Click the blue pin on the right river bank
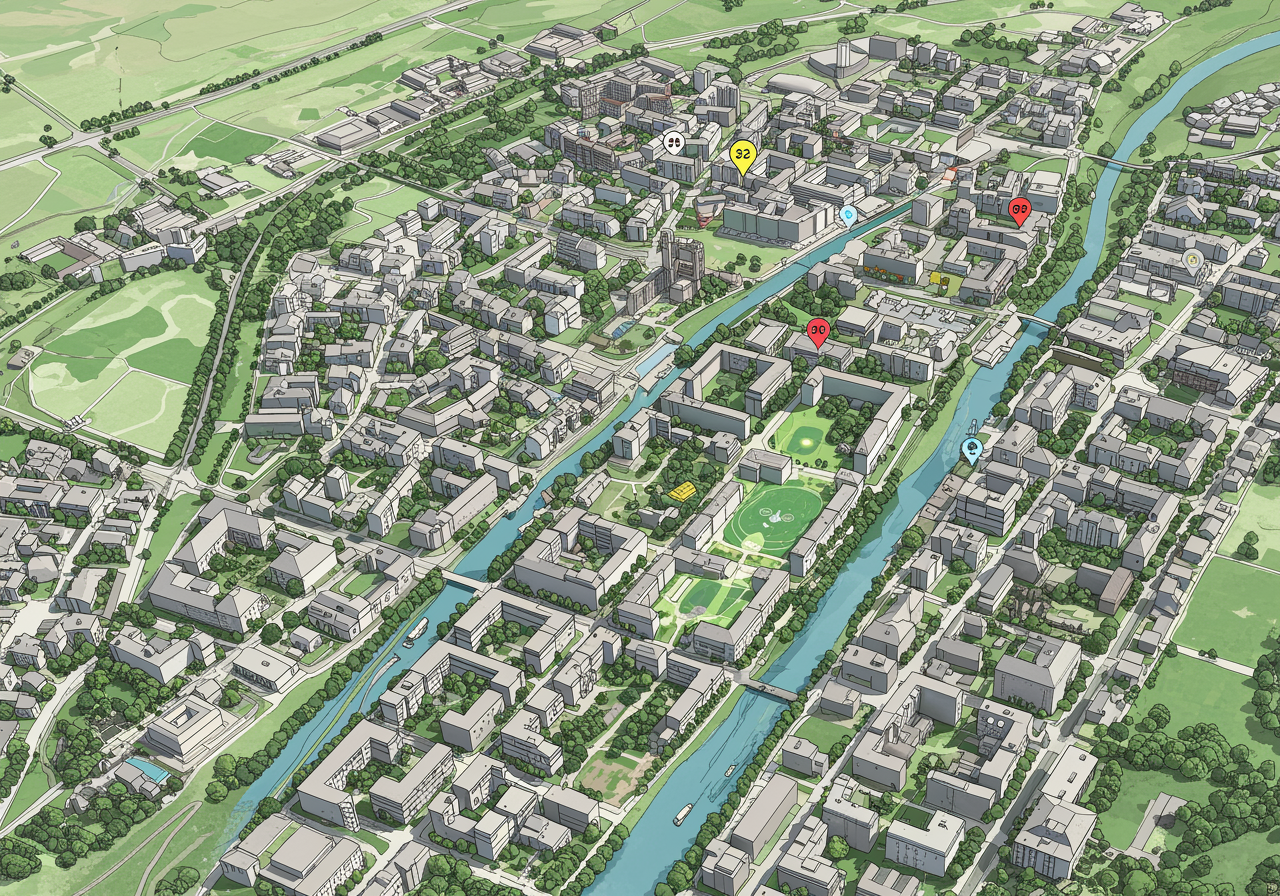Image resolution: width=1280 pixels, height=896 pixels. 969,451
